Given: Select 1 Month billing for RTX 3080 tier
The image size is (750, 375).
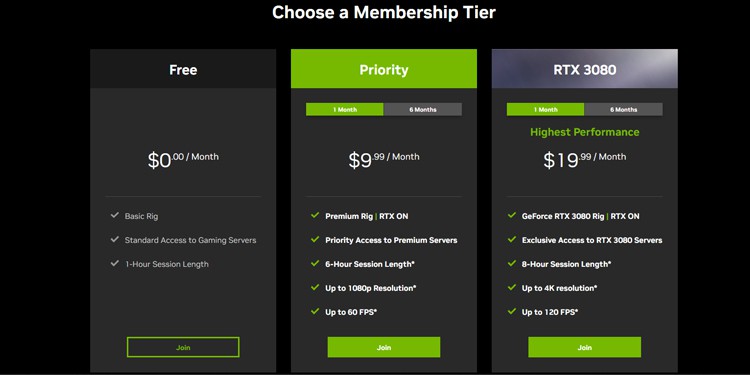Looking at the screenshot, I should pos(546,110).
